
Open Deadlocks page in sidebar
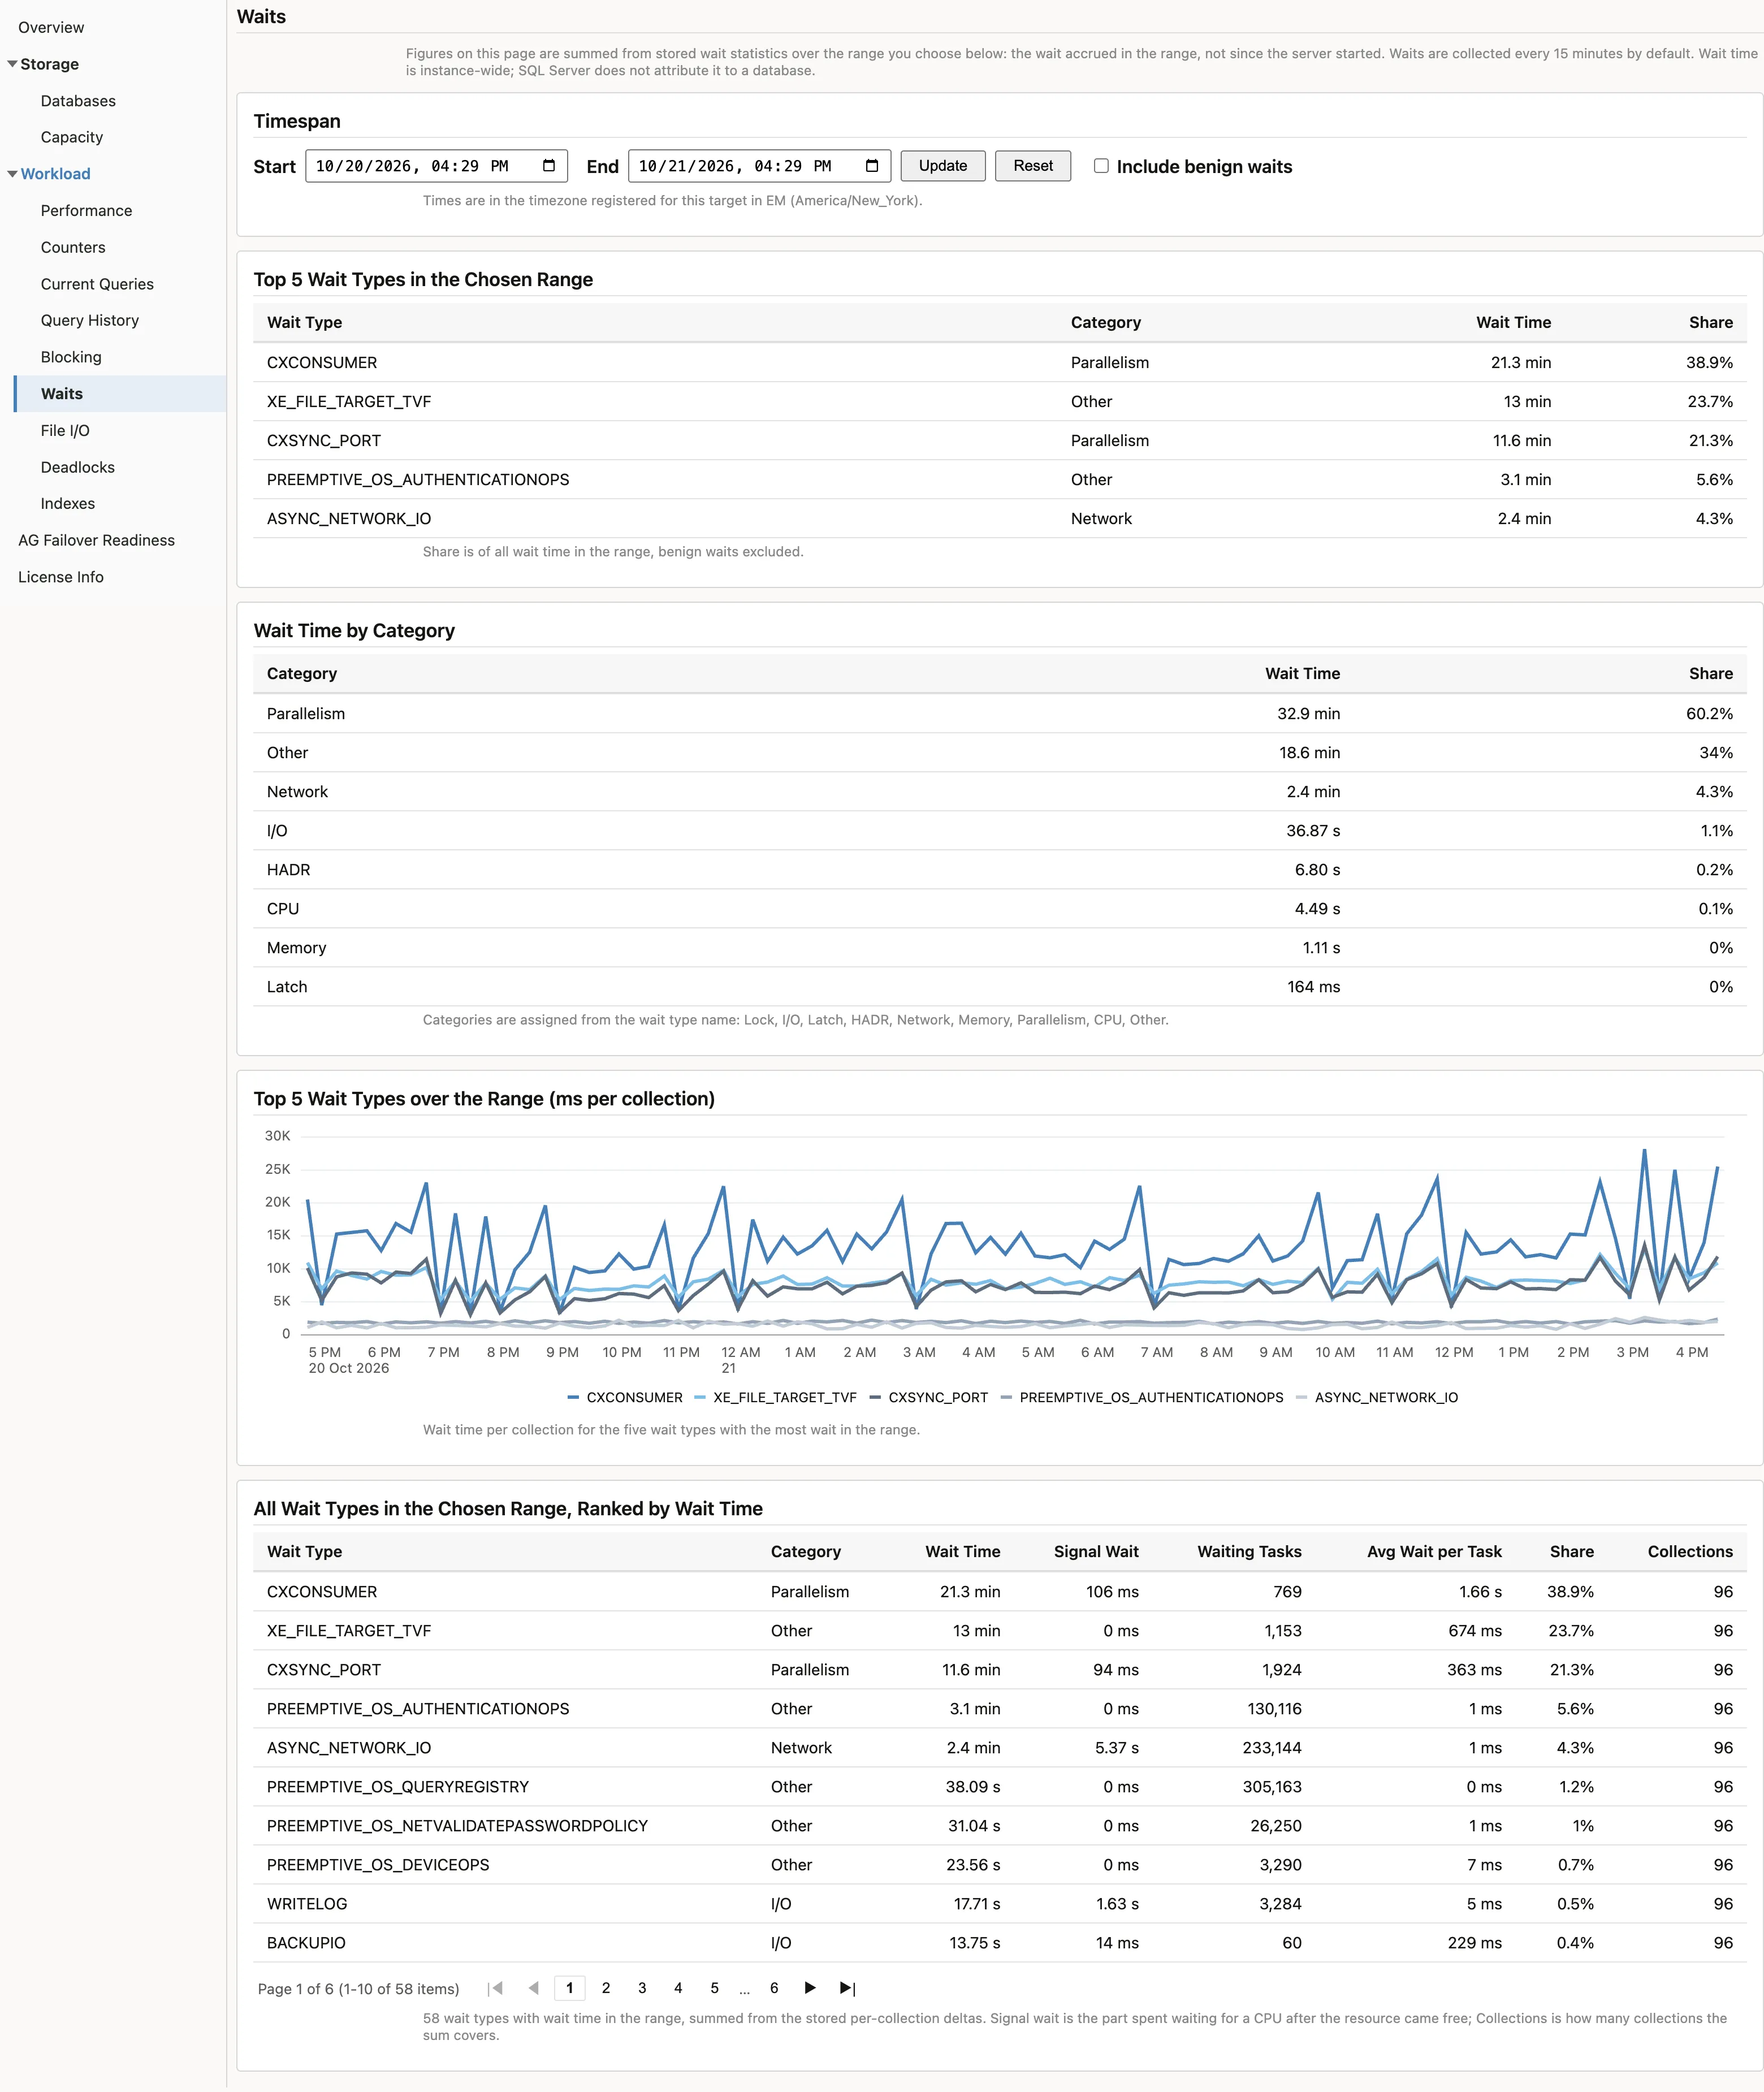(x=78, y=467)
